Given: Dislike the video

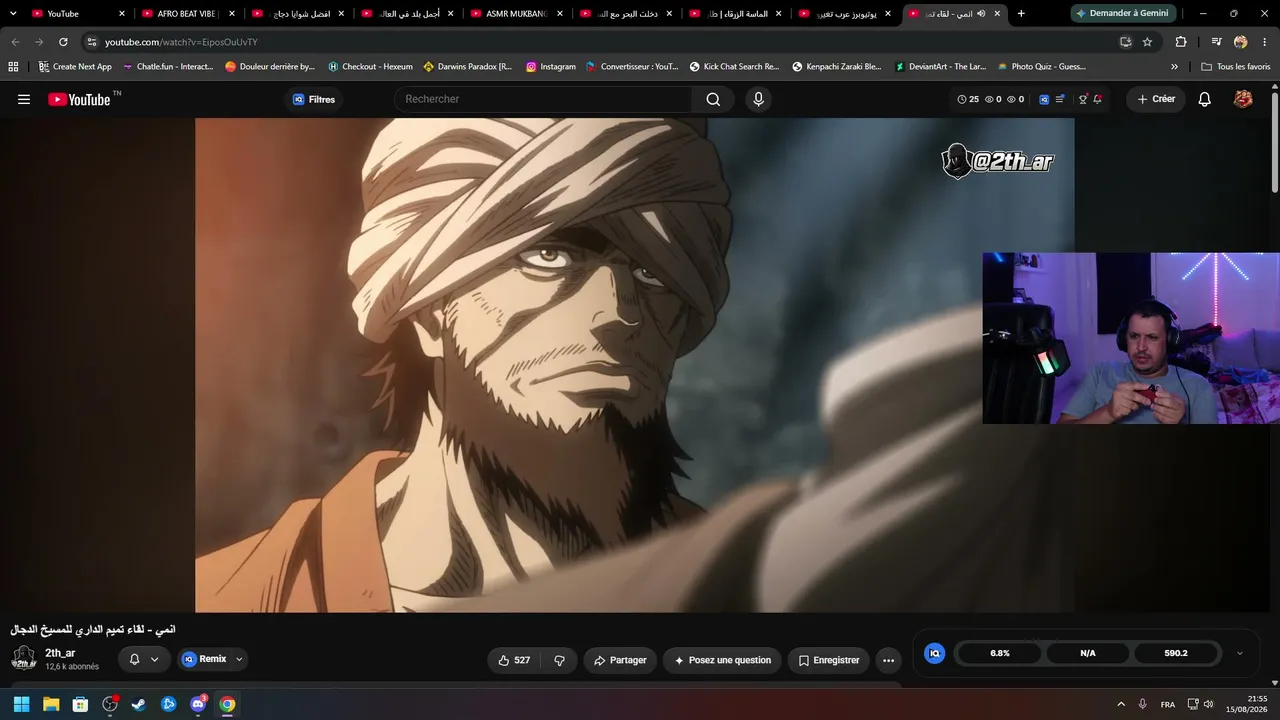Looking at the screenshot, I should [x=559, y=660].
